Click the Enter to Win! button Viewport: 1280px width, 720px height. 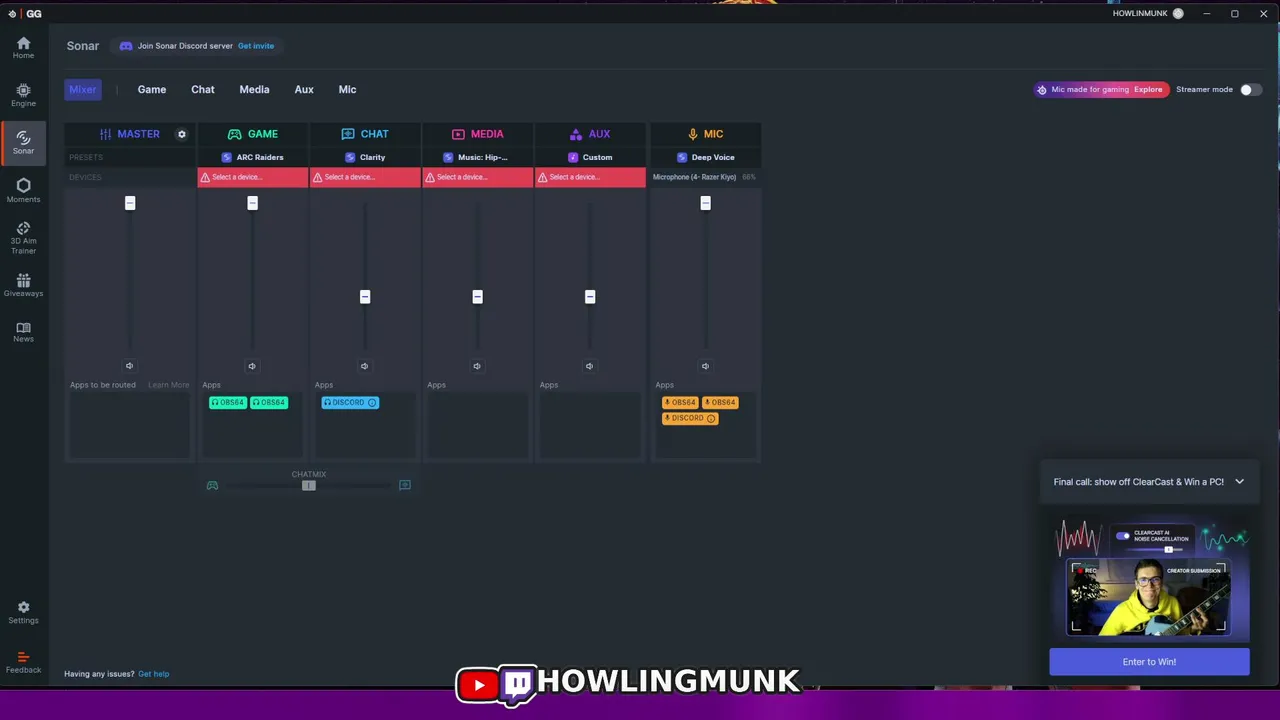pyautogui.click(x=1149, y=661)
